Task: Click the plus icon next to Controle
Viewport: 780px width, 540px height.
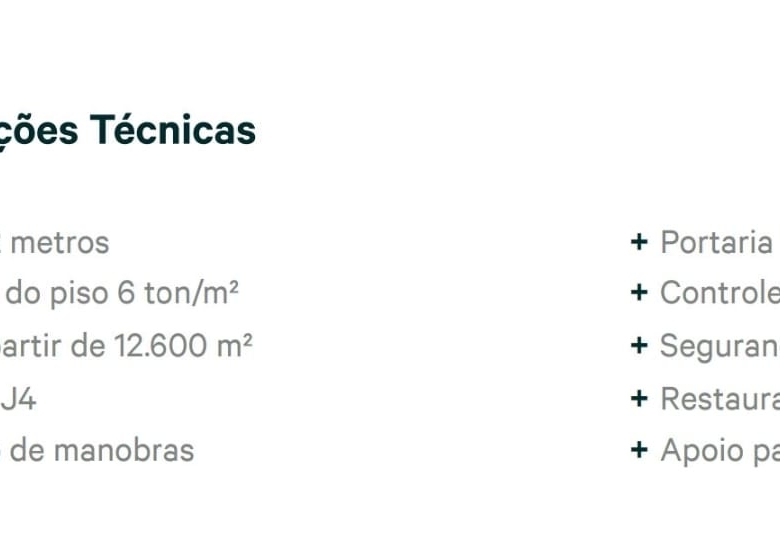Action: click(639, 293)
